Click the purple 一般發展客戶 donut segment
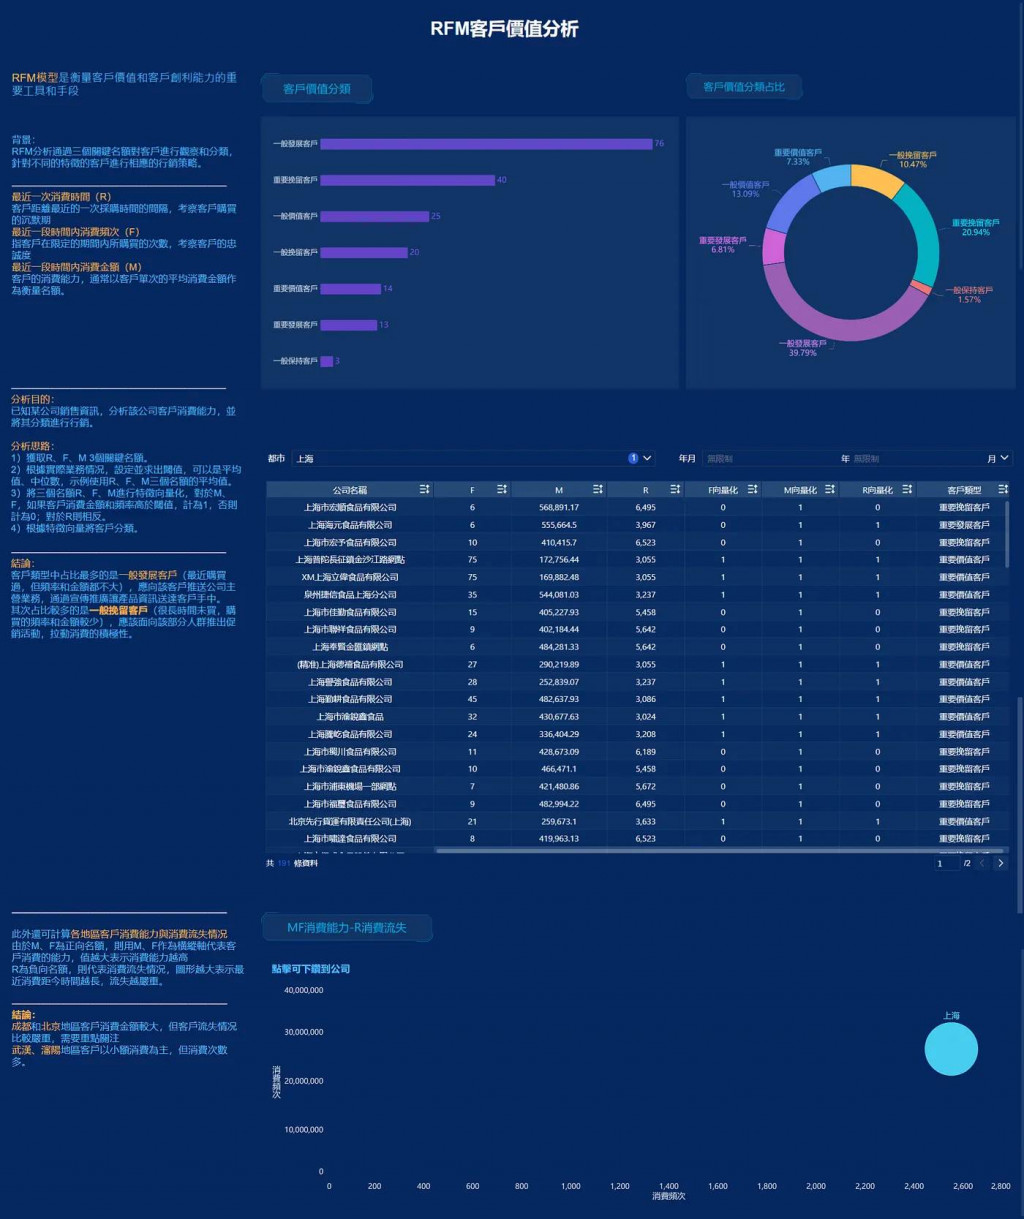The height and width of the screenshot is (1219, 1024). (x=839, y=325)
